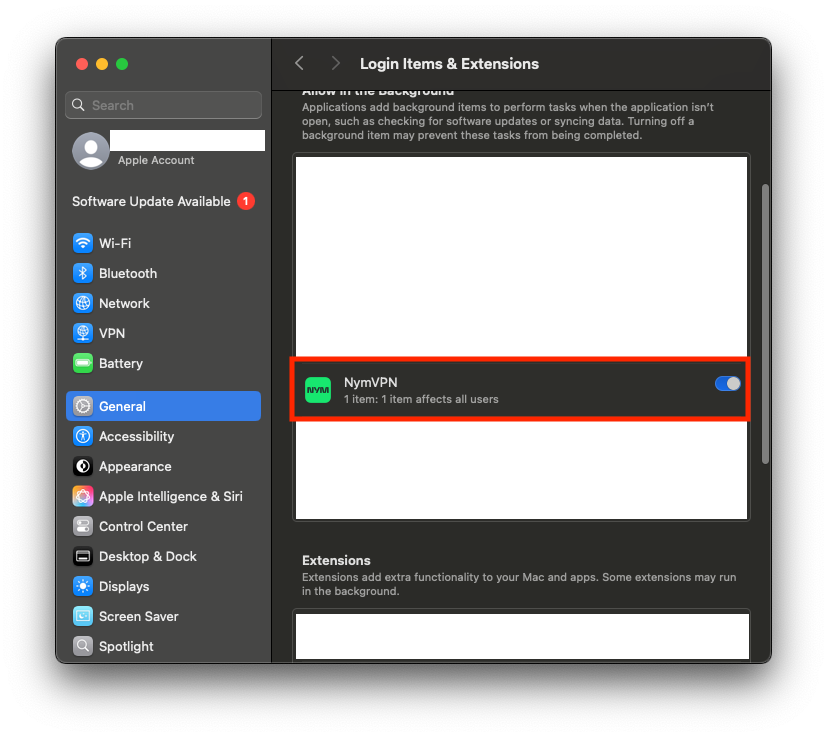Close the System Settings window
This screenshot has height=737, width=827.
tap(82, 64)
